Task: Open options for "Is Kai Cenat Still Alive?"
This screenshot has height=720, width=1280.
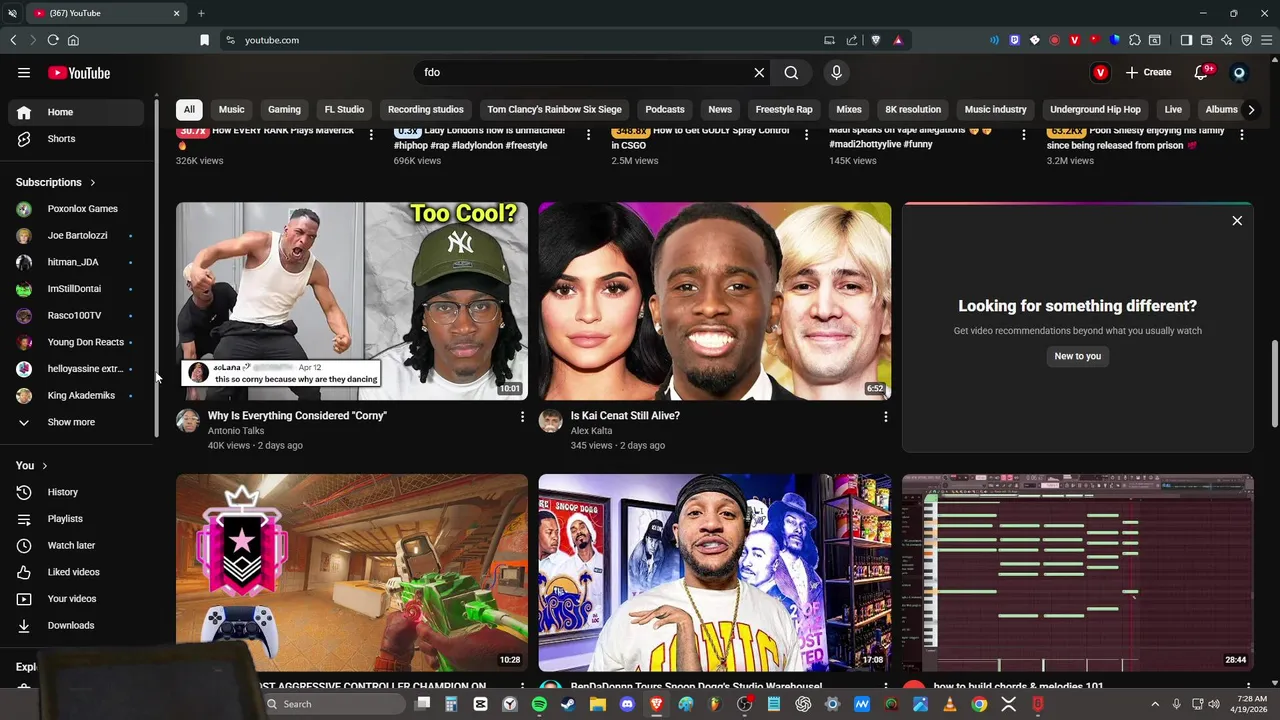Action: tap(885, 416)
